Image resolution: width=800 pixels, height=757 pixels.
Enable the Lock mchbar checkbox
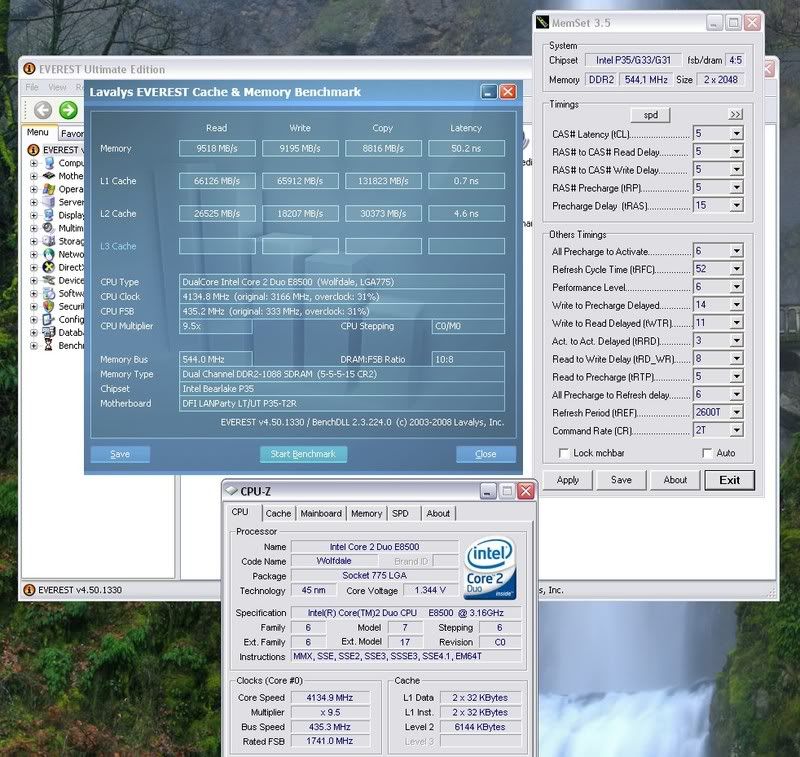[x=566, y=453]
